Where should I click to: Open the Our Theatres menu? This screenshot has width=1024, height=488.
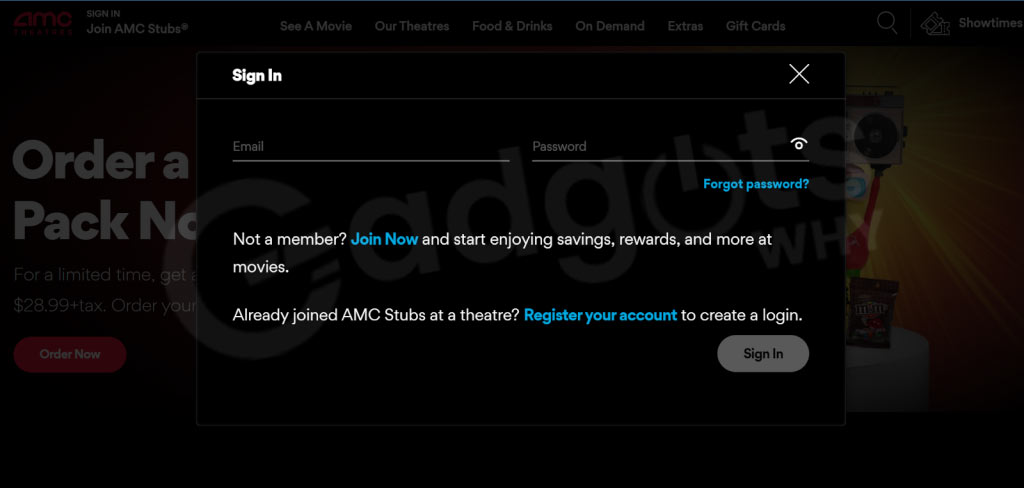coord(412,26)
